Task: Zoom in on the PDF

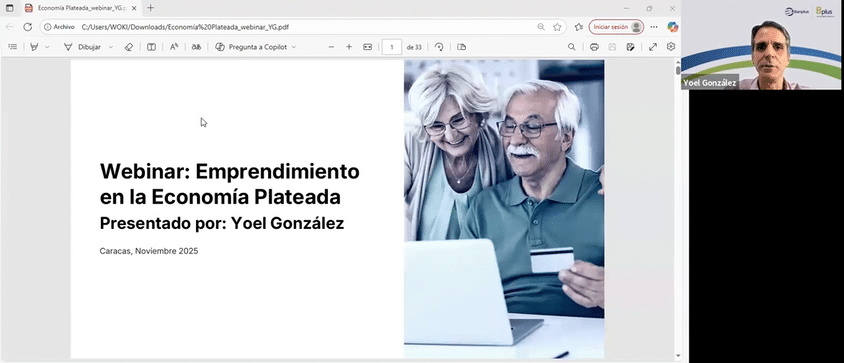Action: click(x=349, y=47)
